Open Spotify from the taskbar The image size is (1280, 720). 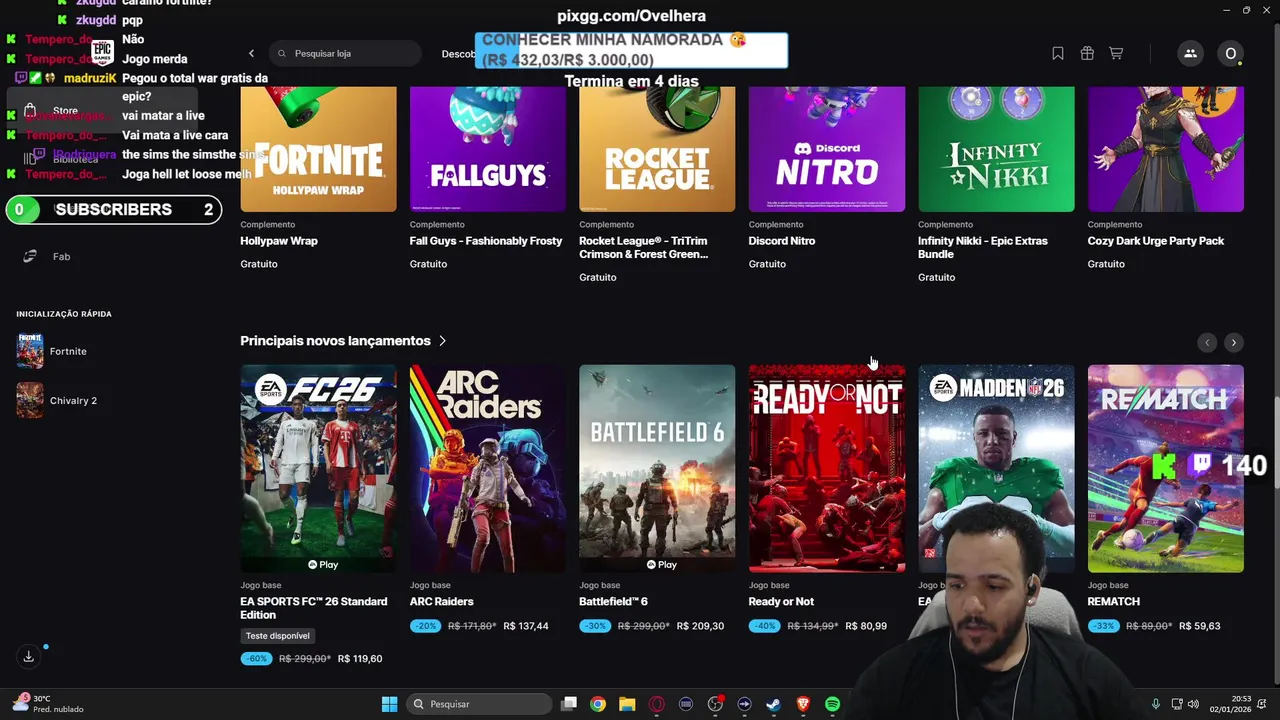833,704
